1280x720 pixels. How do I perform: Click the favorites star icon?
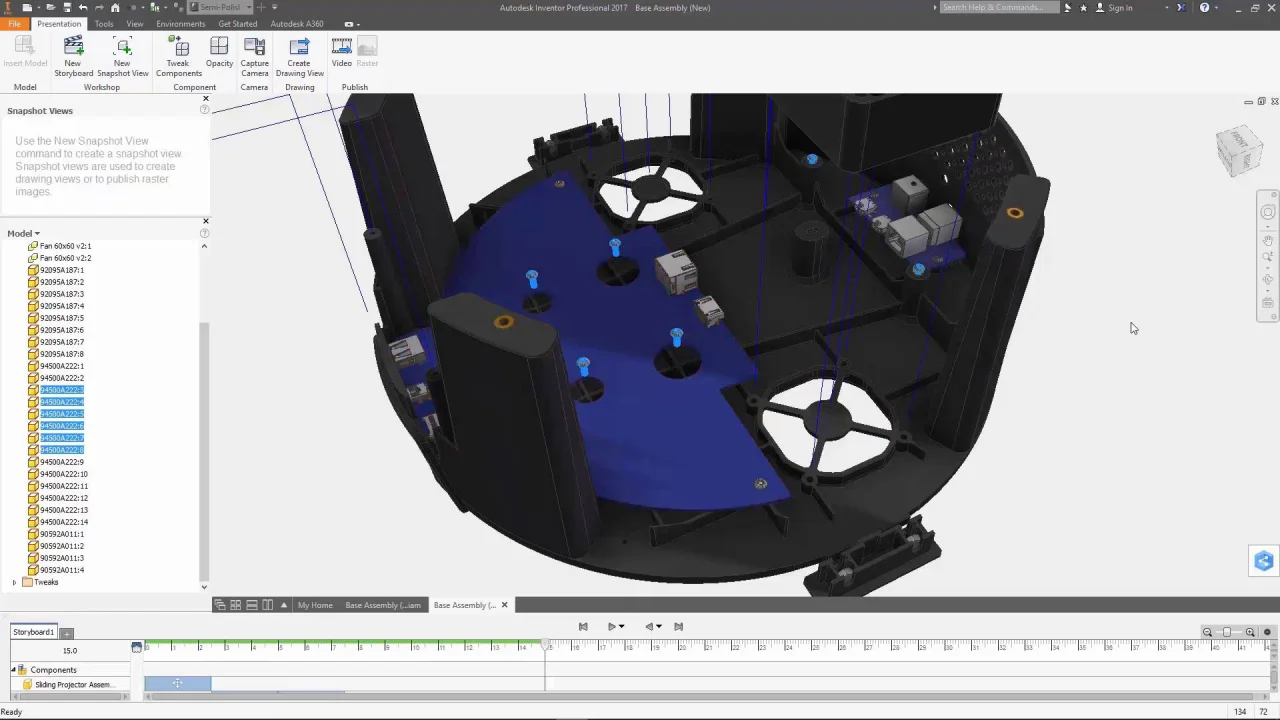(1083, 7)
